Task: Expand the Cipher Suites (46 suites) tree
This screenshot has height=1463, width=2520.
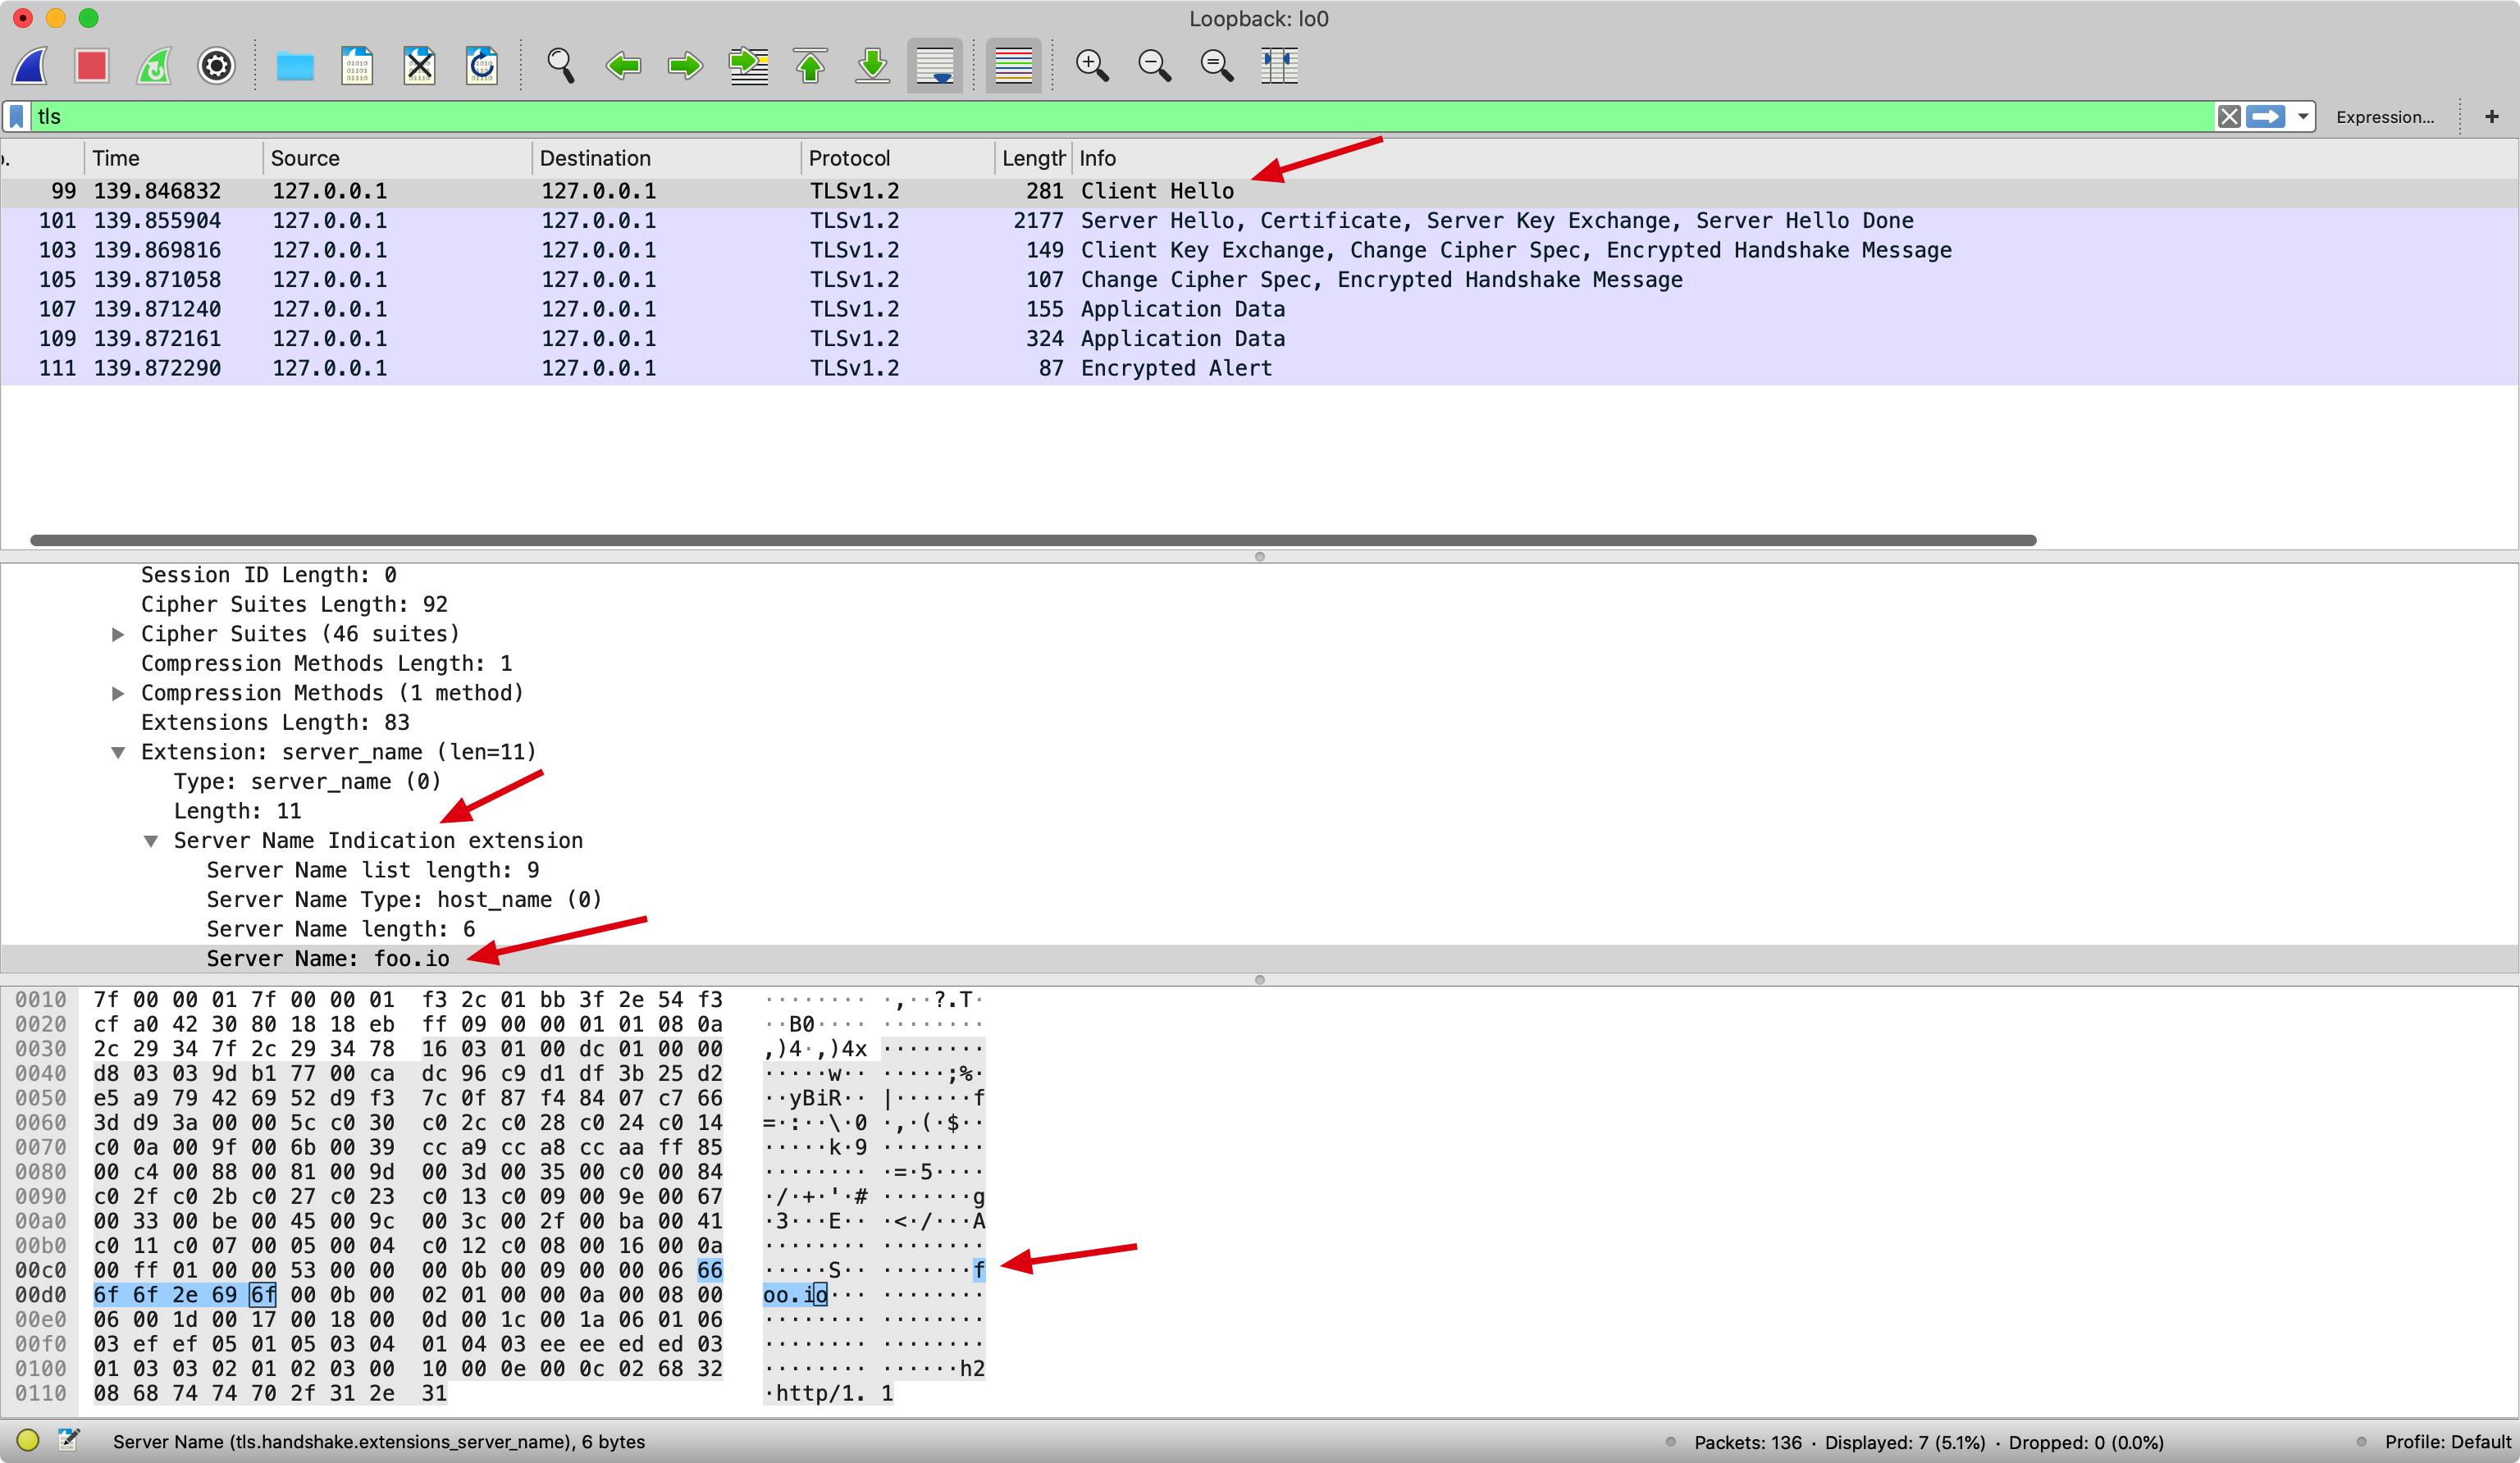Action: point(118,634)
